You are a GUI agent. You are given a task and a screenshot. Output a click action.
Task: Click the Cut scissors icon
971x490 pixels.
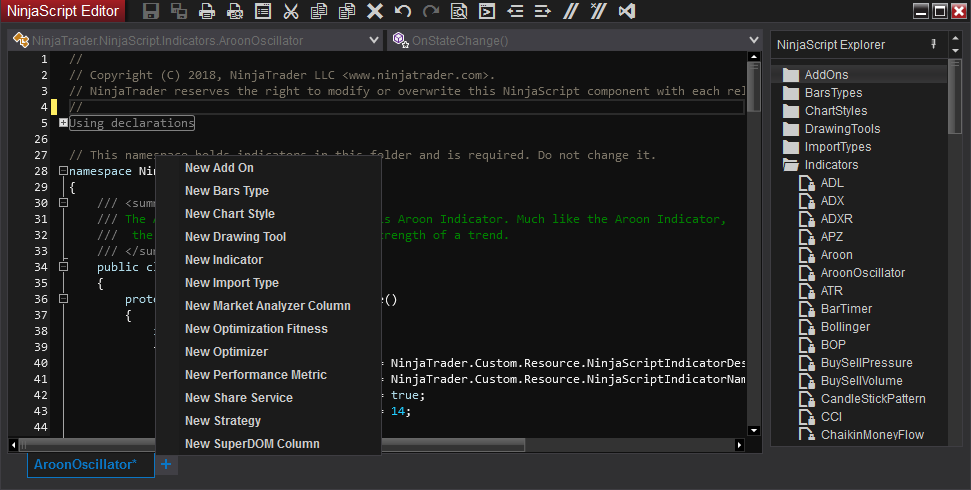[291, 11]
